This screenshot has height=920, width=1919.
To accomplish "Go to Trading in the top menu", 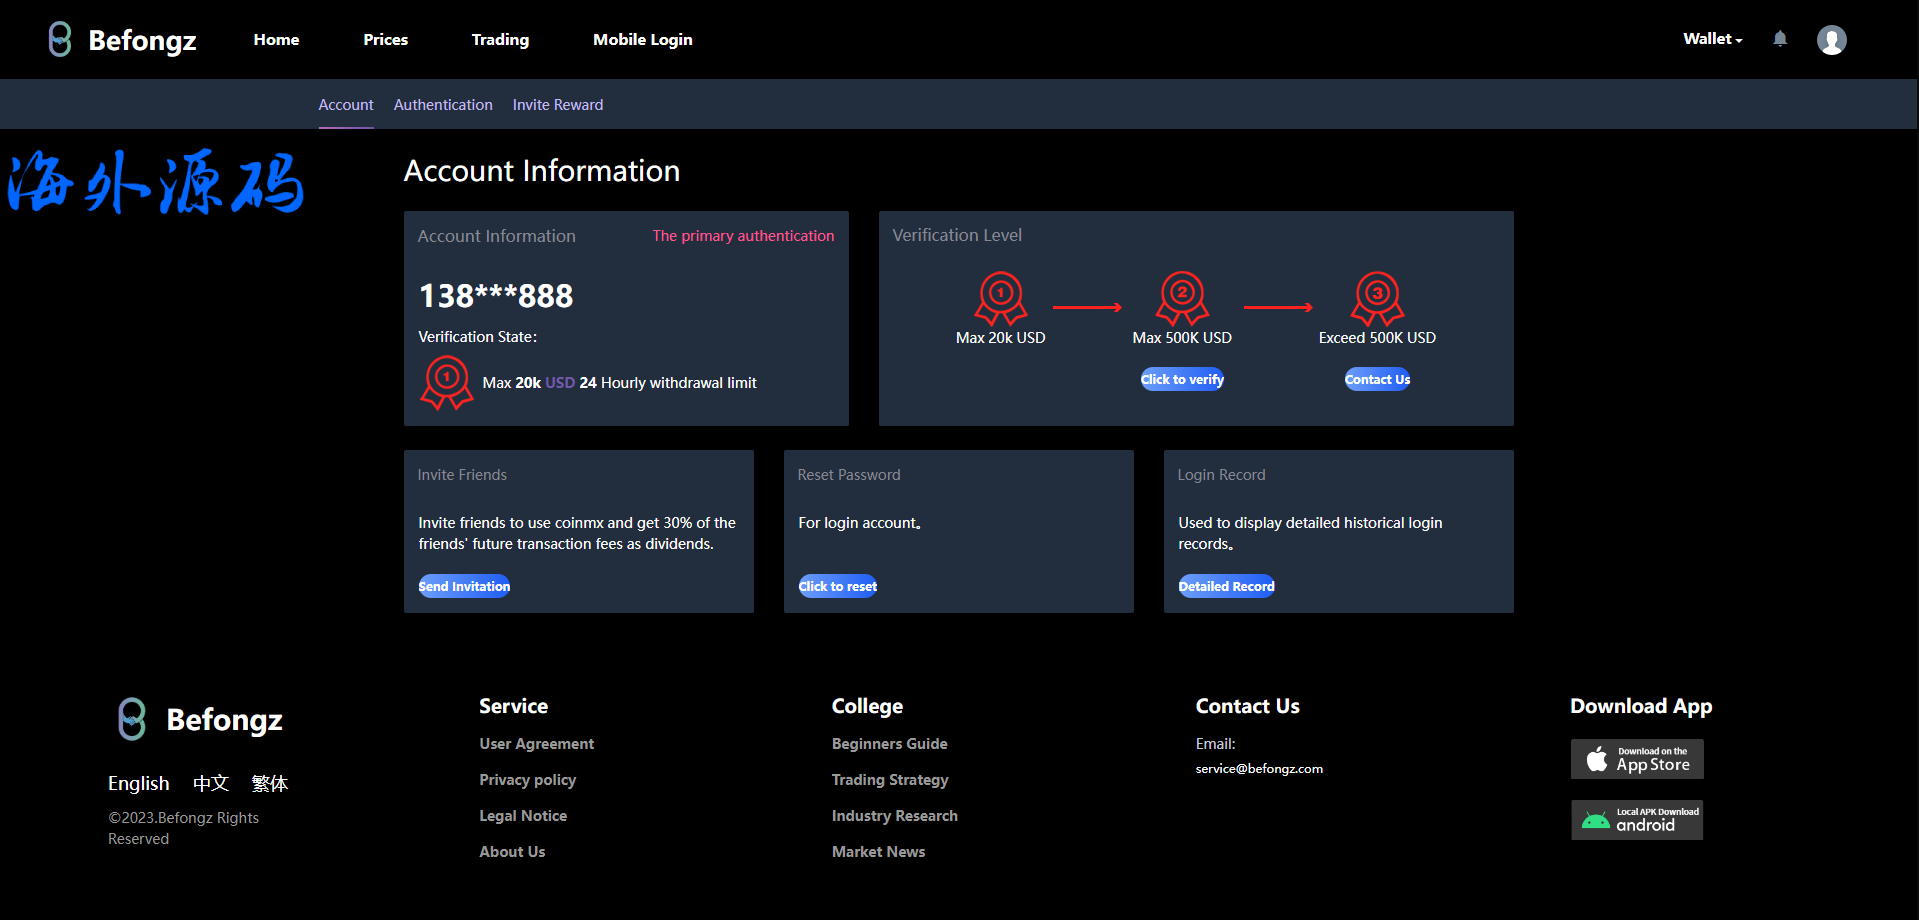I will [x=500, y=40].
